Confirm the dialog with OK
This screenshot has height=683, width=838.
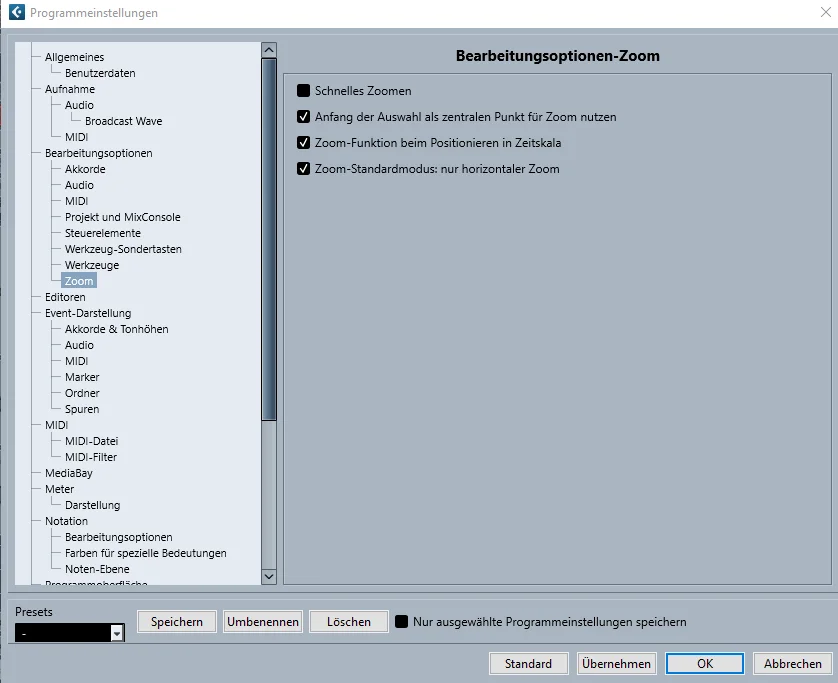705,663
